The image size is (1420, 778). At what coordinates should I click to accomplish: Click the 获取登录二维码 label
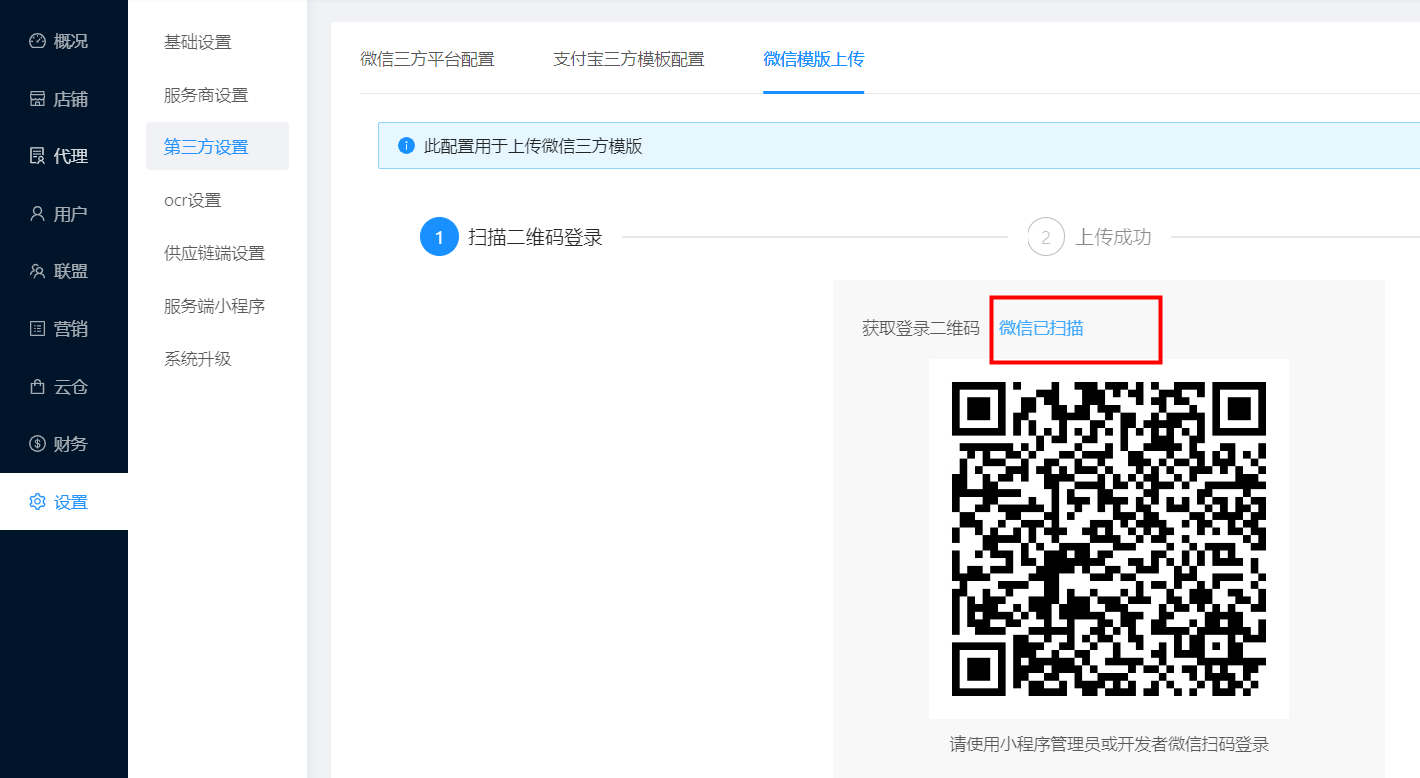[x=921, y=327]
